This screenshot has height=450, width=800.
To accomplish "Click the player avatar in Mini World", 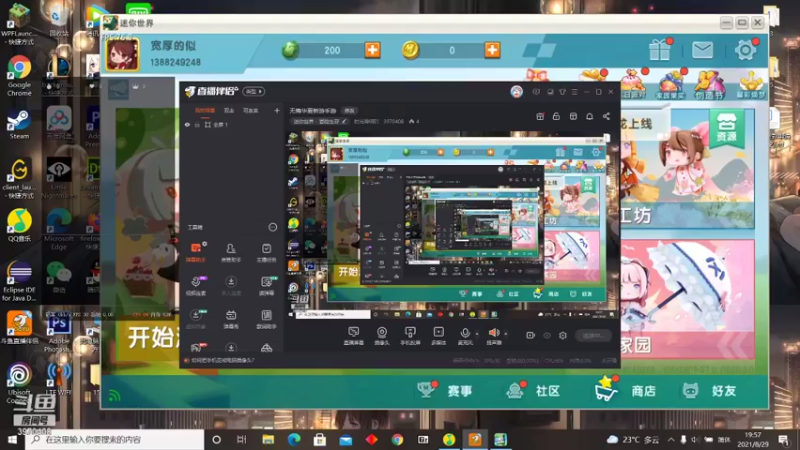I will click(x=122, y=55).
